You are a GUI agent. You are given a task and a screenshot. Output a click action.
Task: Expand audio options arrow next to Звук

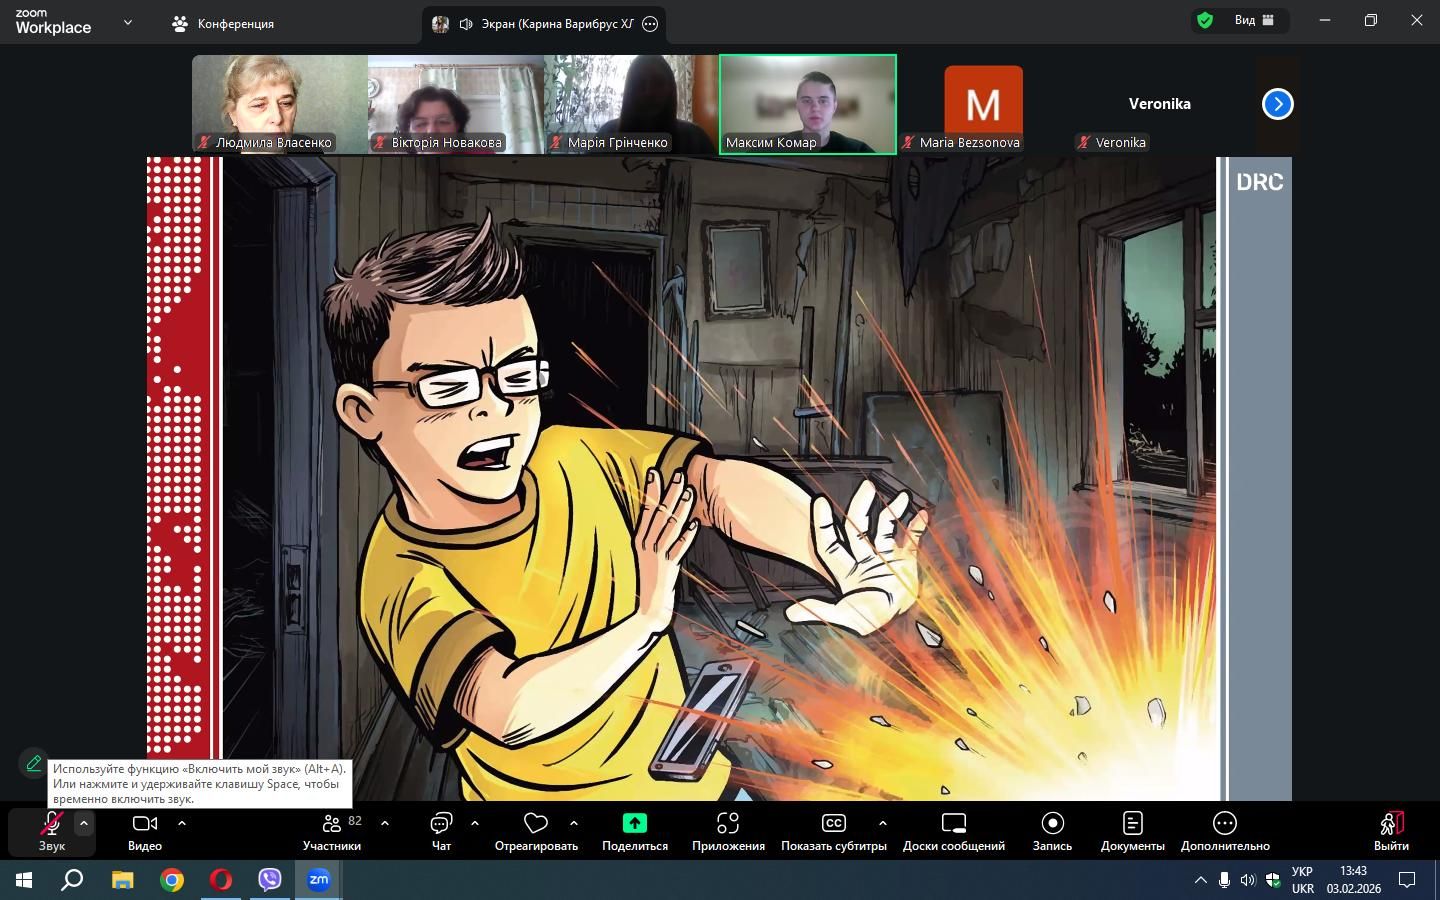pyautogui.click(x=84, y=823)
